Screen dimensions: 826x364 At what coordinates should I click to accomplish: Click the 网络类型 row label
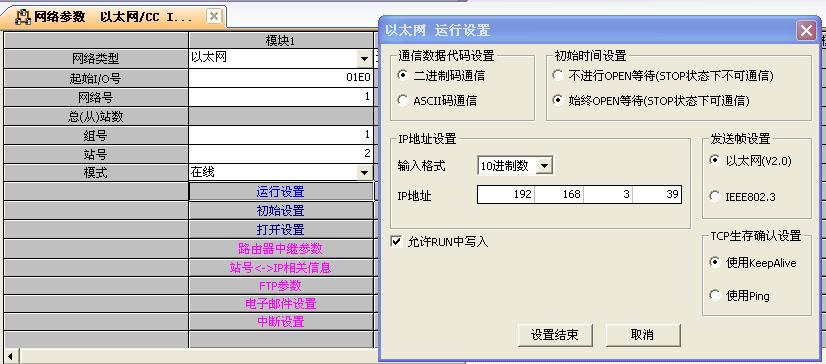95,58
